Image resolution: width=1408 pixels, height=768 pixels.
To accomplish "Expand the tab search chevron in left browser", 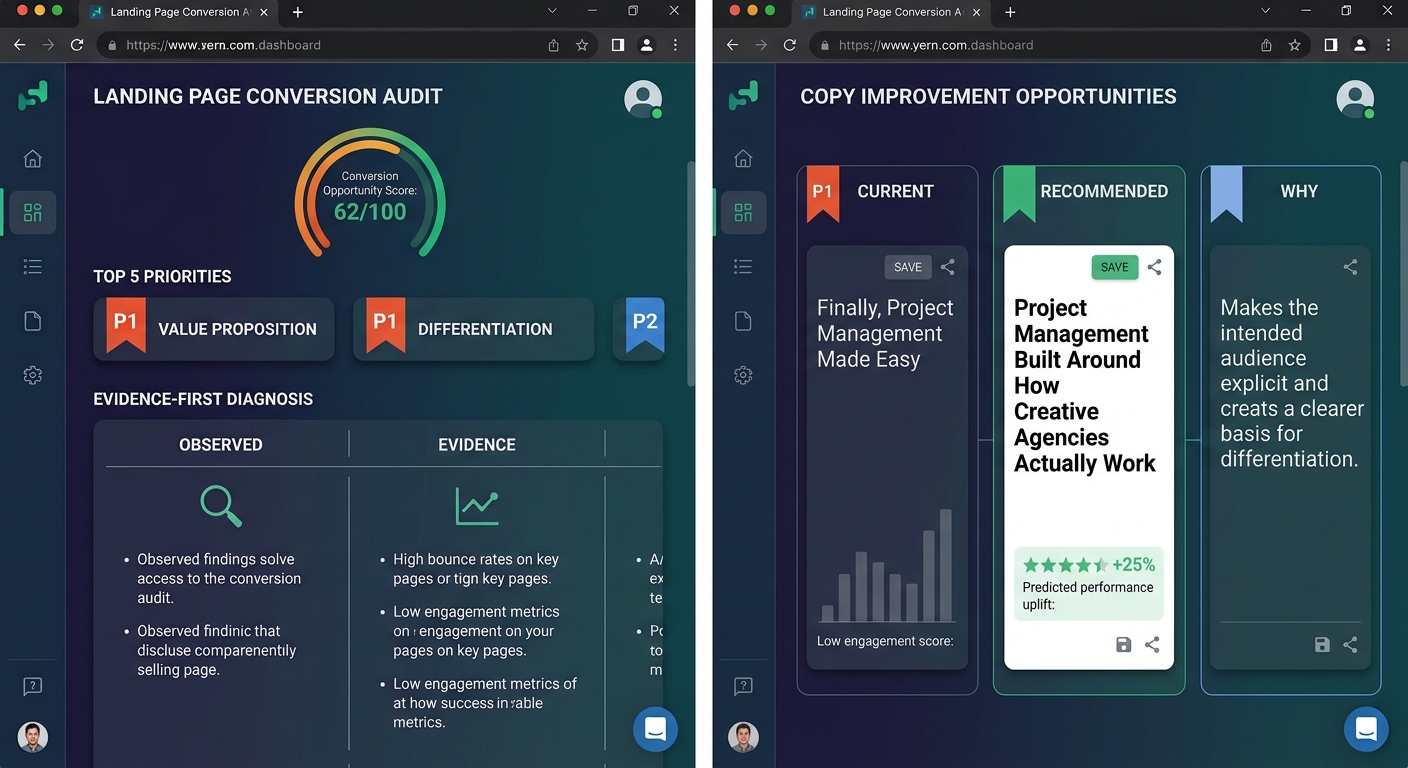I will tap(552, 11).
